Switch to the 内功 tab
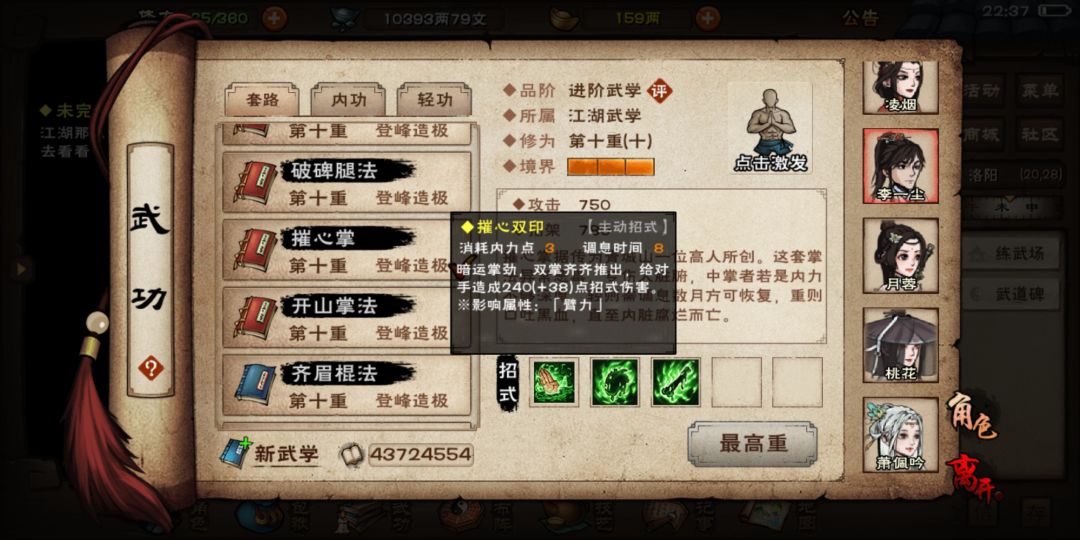 pos(349,100)
